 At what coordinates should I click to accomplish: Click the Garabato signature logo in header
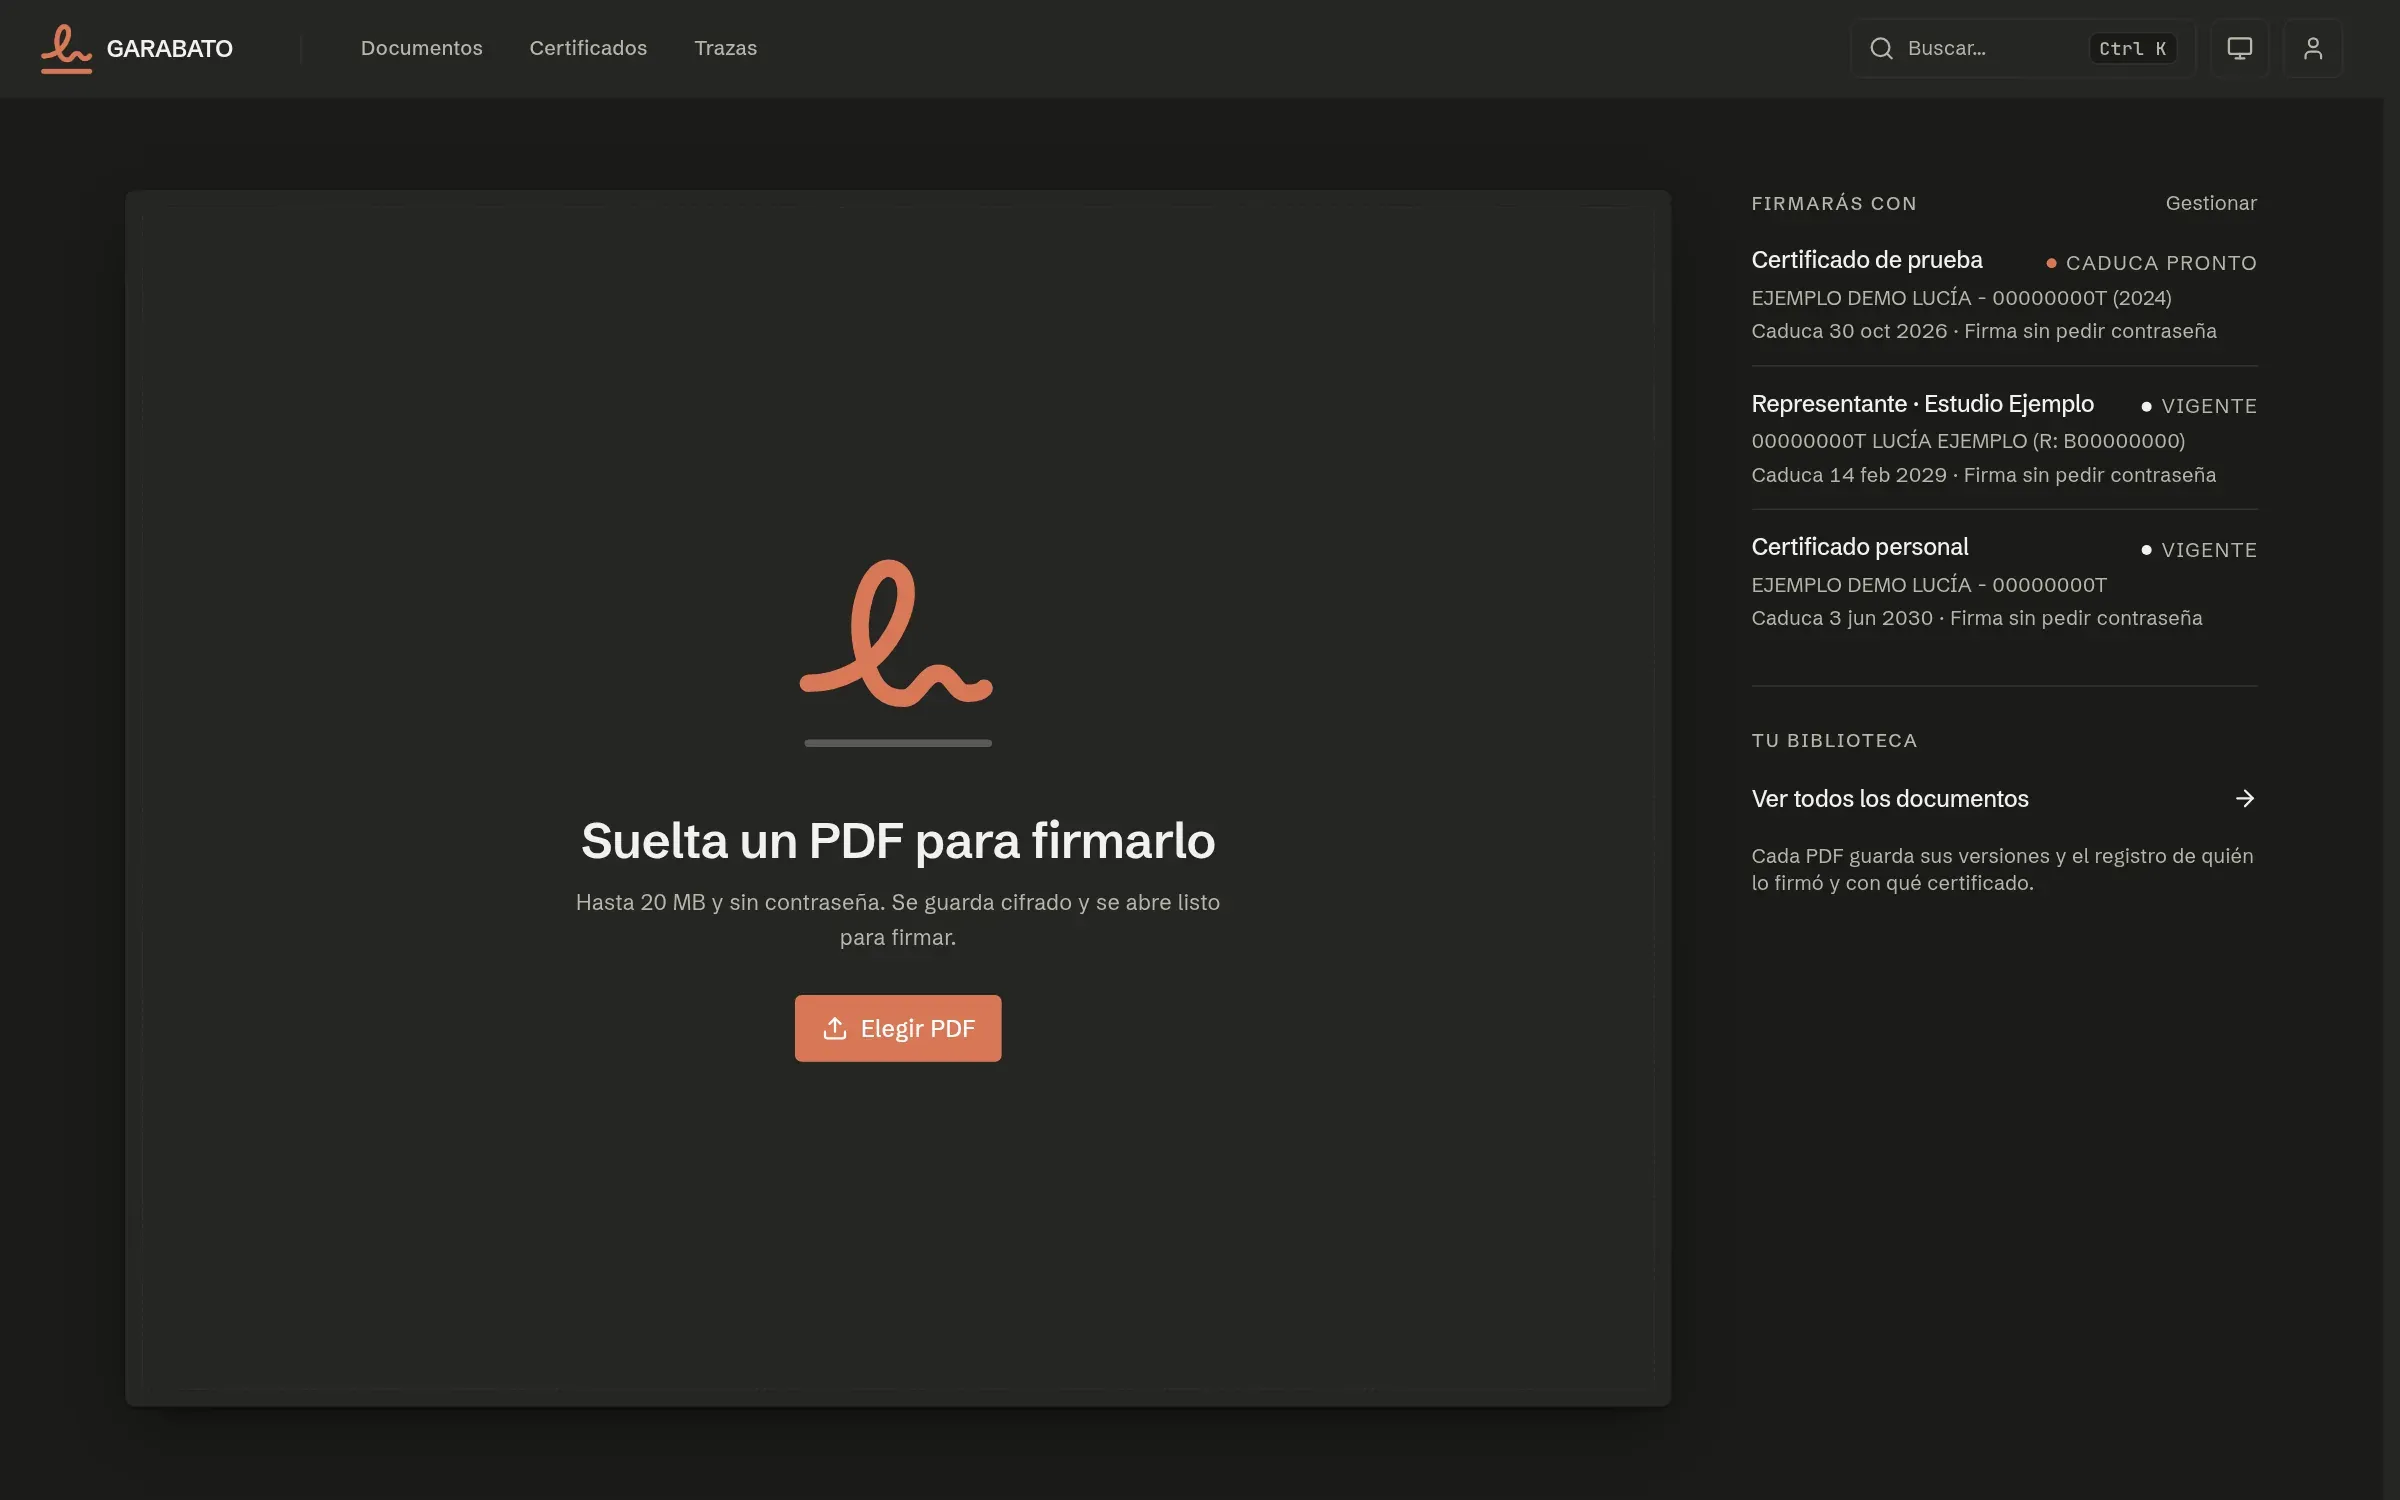tap(66, 48)
